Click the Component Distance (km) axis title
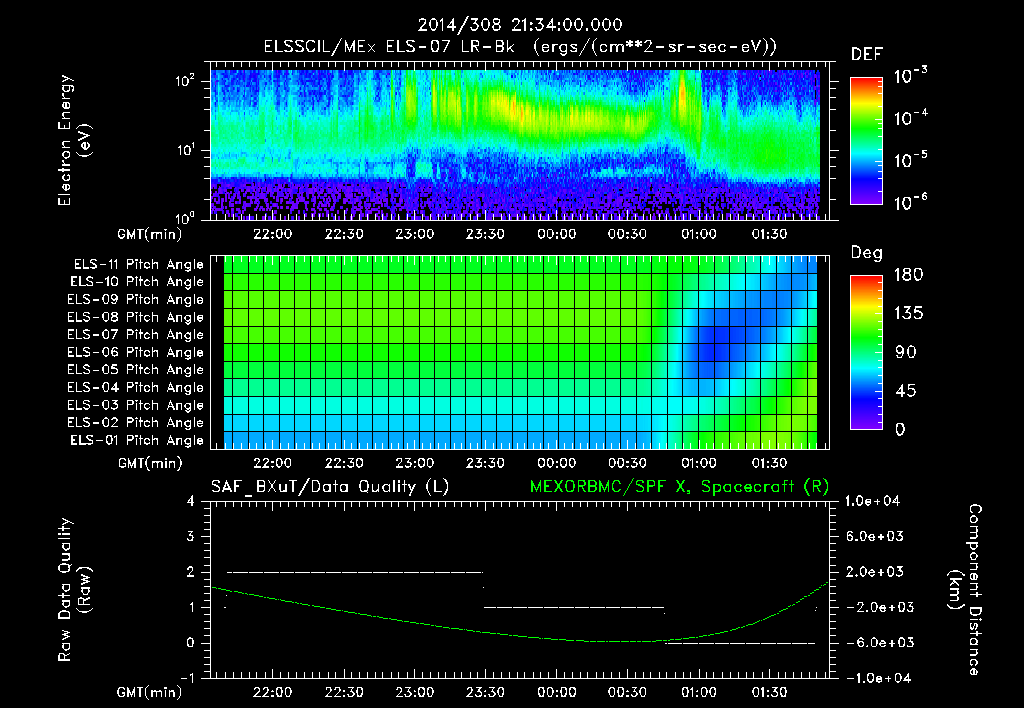1024x708 pixels. click(965, 590)
